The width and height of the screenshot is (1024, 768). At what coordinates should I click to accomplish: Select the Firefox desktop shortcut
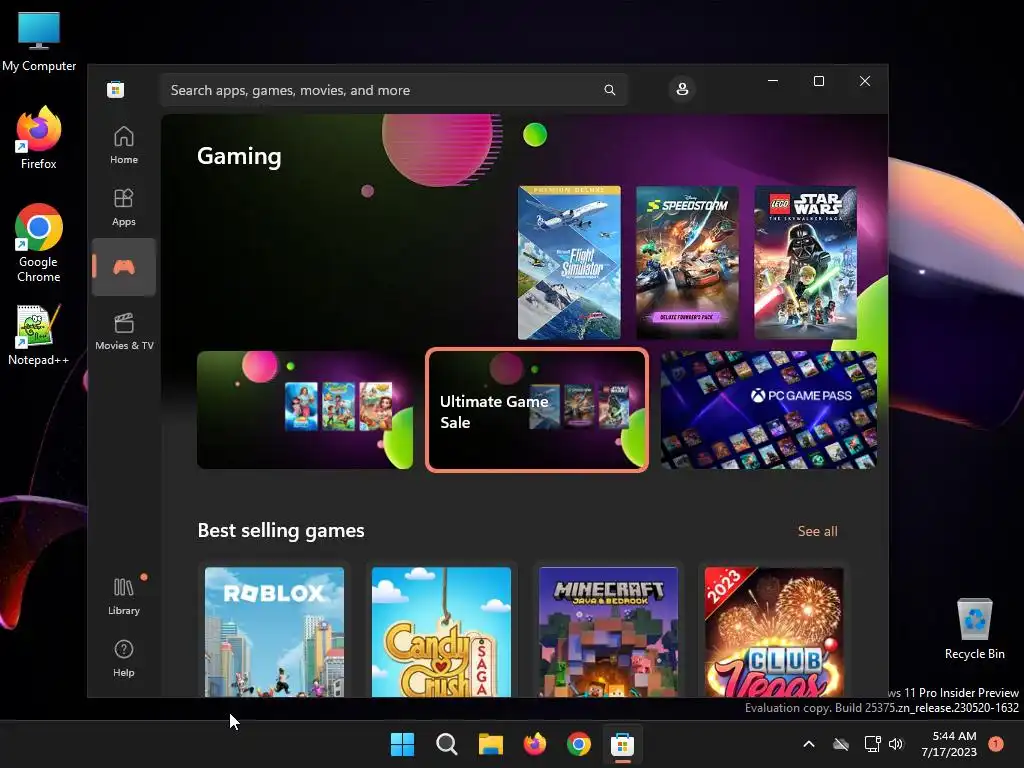click(39, 138)
